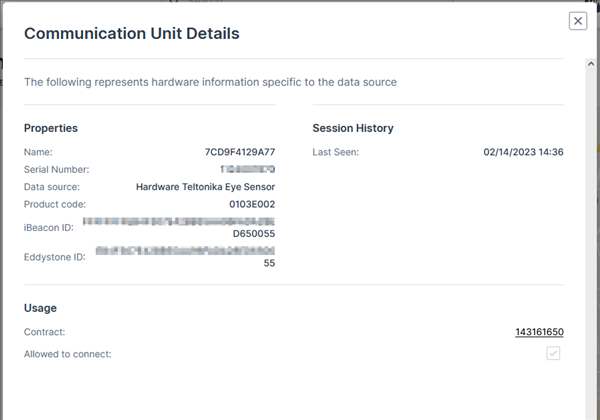The height and width of the screenshot is (420, 600).
Task: Click the Last Seen timestamp 02/14/2023 14:36
Action: (523, 152)
